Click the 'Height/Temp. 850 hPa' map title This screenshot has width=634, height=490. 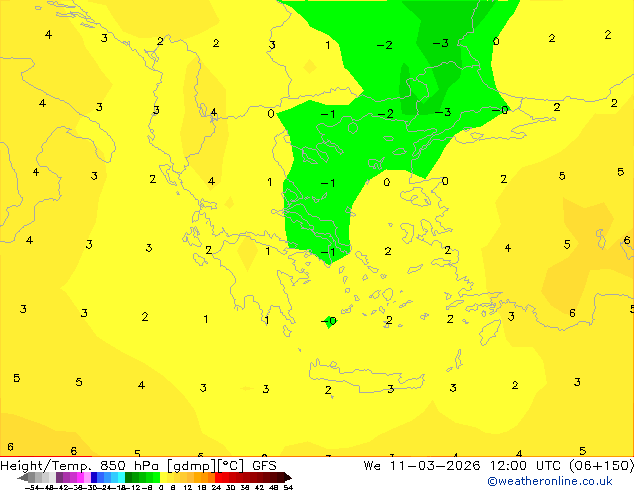point(81,466)
